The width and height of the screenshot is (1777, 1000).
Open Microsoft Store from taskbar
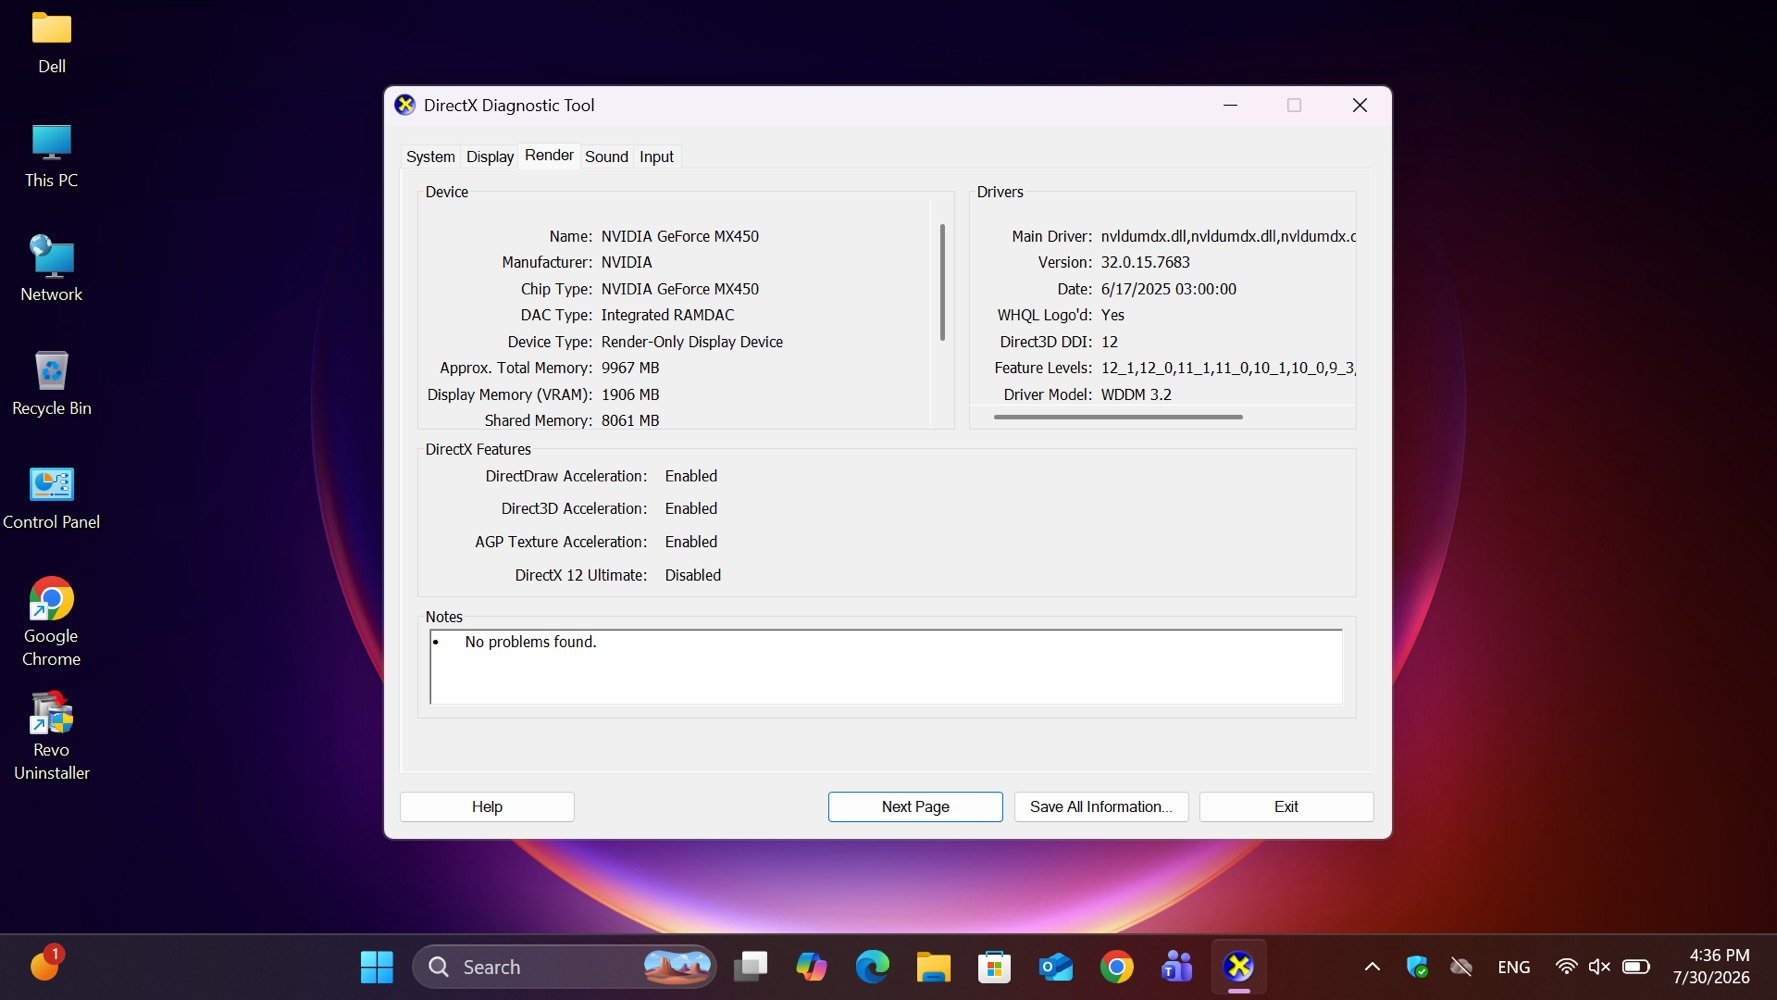994,967
